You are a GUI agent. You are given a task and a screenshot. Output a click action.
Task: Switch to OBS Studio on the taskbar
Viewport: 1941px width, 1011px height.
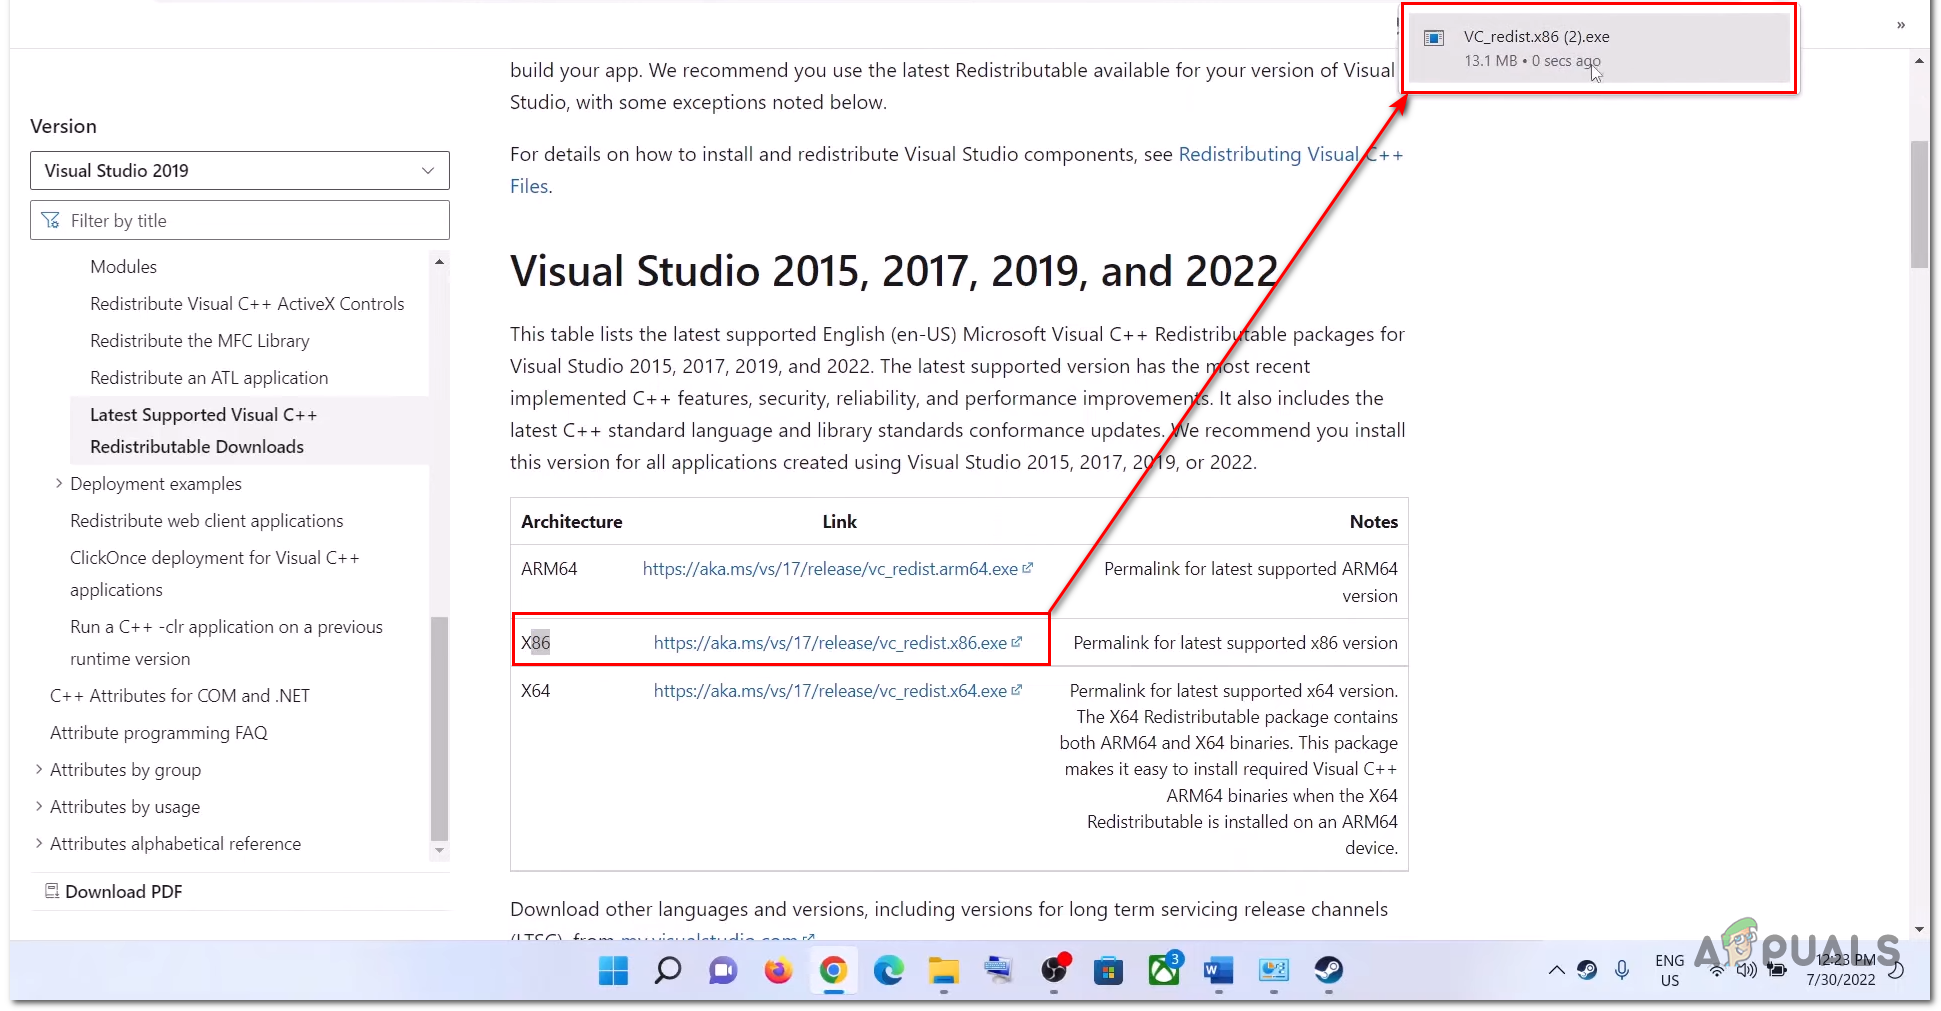pyautogui.click(x=1054, y=970)
